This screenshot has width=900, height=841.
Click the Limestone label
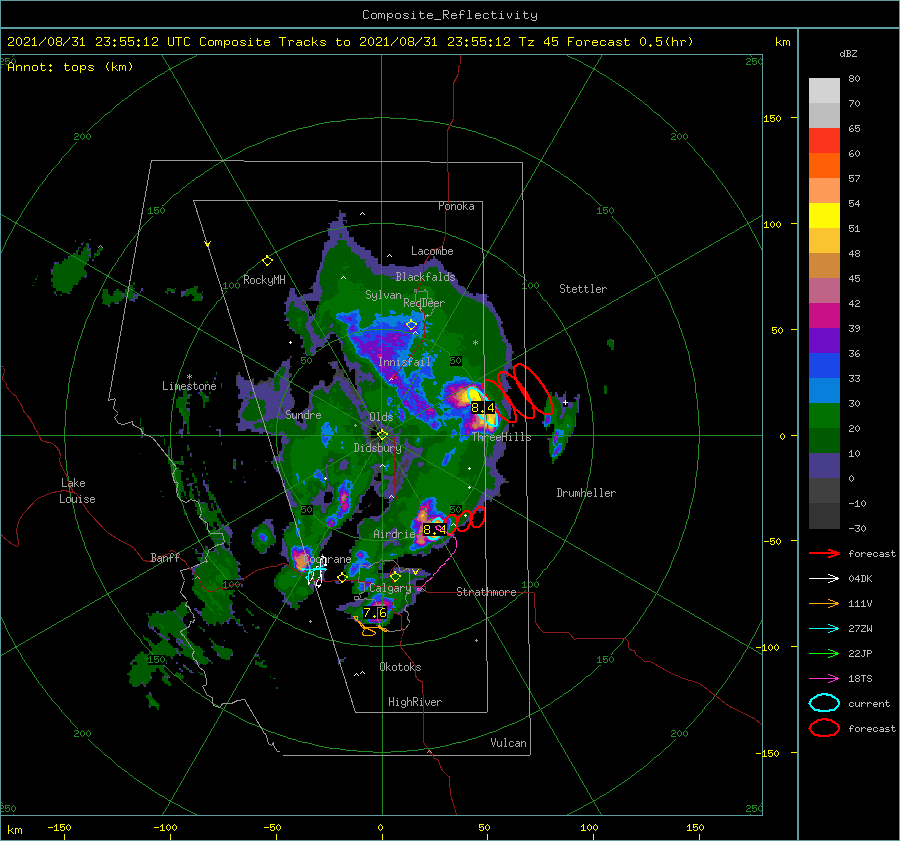(x=189, y=386)
